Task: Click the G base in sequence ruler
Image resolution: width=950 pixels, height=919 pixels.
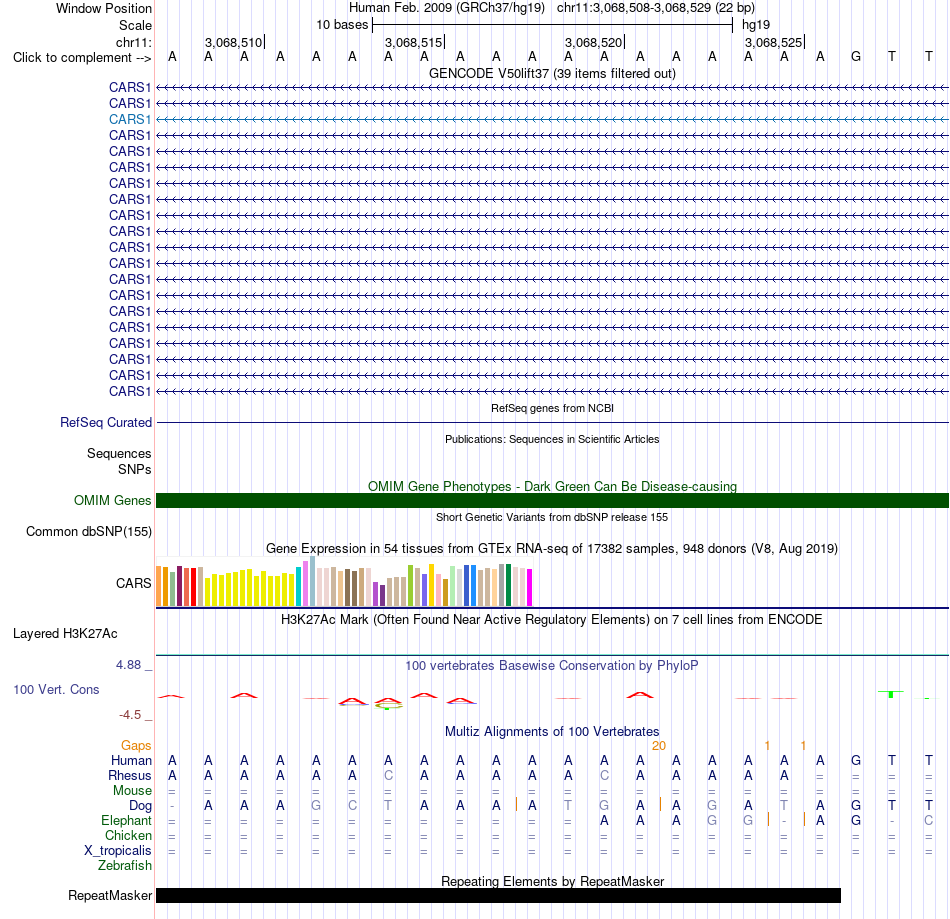Action: coord(855,57)
